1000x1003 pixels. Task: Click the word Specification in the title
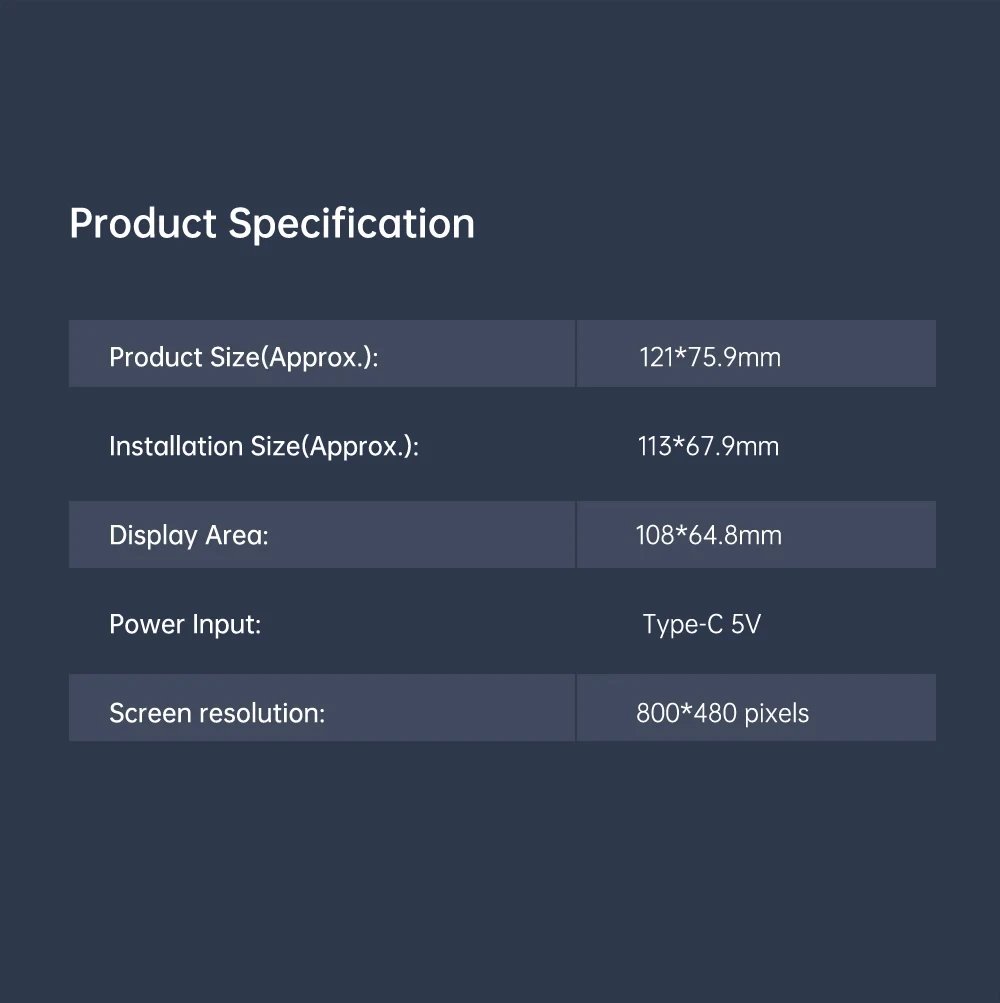[351, 225]
